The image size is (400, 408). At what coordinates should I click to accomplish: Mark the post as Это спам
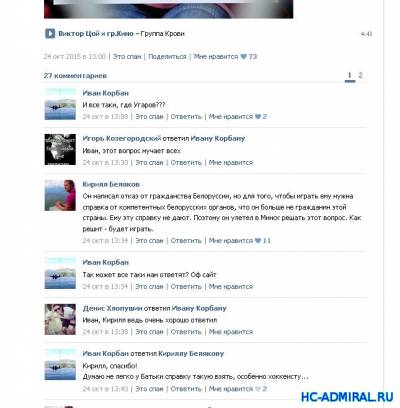(127, 57)
